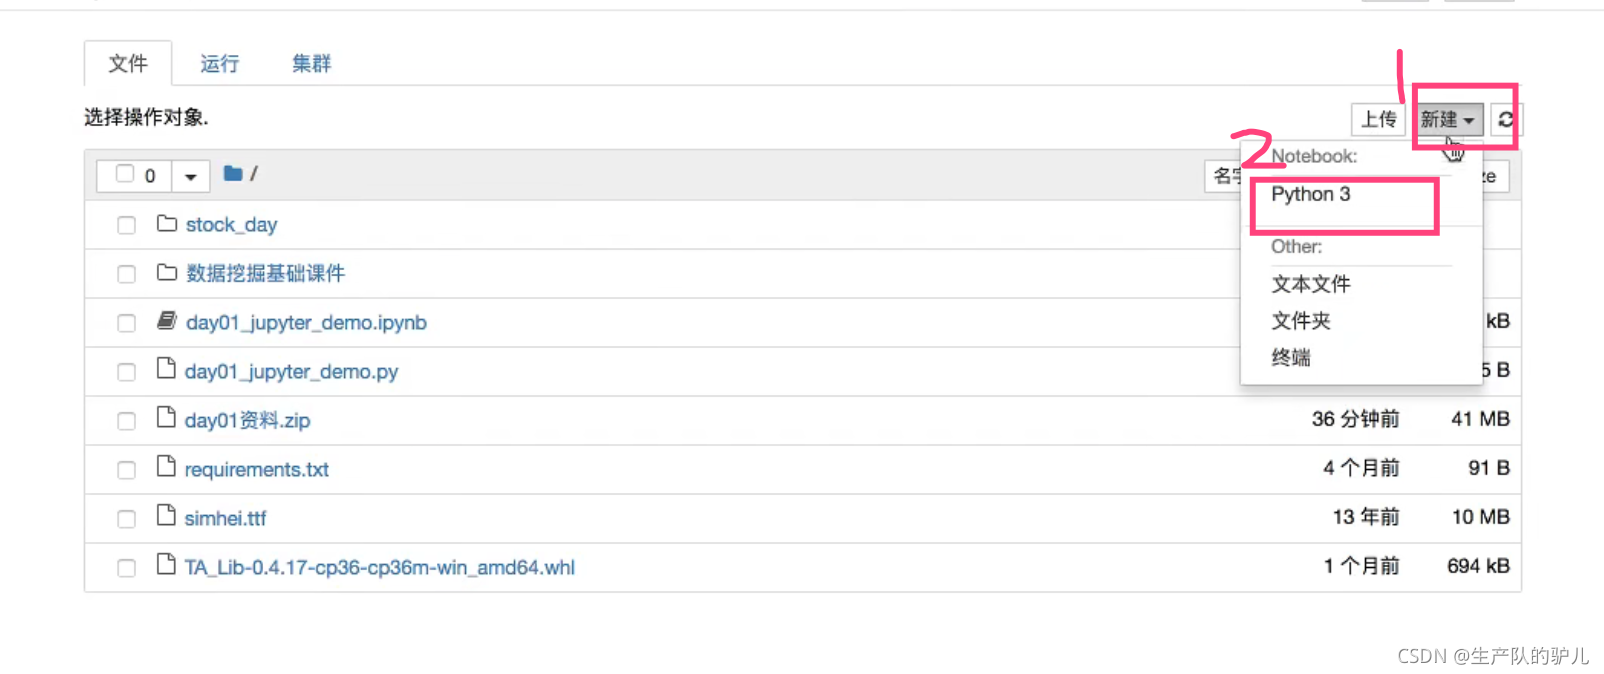Switch to the 运行 tab

click(x=218, y=63)
